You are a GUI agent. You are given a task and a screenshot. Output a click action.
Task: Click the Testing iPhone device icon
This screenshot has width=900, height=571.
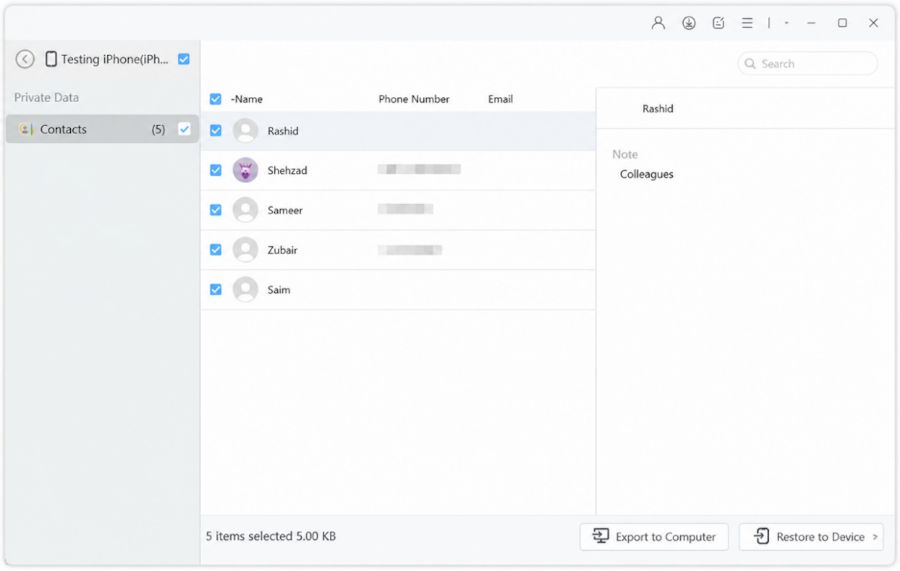[x=51, y=59]
